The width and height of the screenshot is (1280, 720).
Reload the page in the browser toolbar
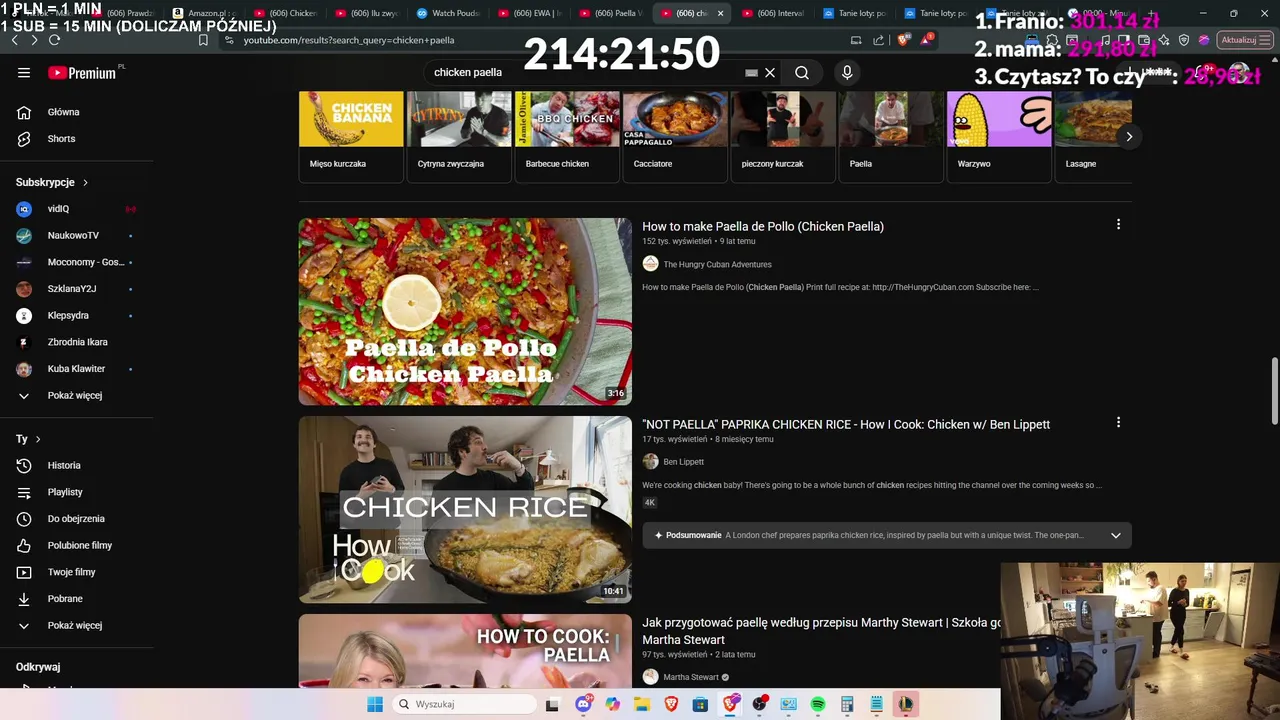[54, 40]
